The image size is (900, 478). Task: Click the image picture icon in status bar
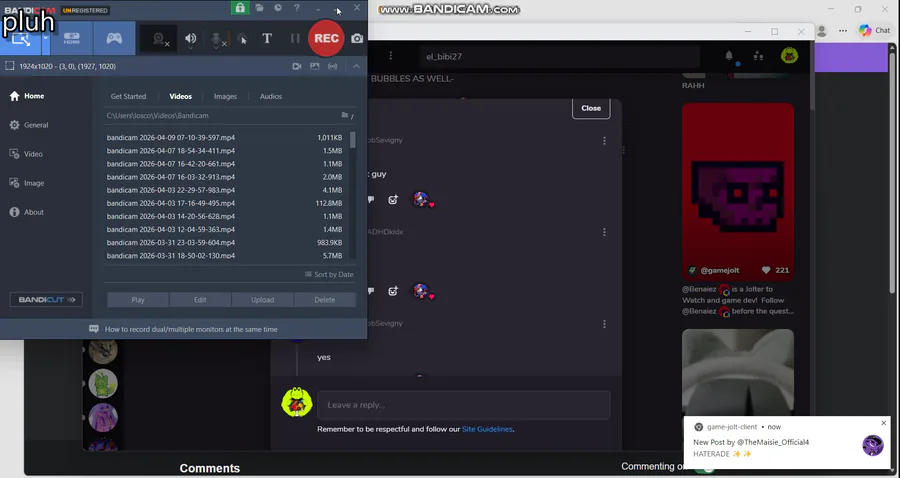pyautogui.click(x=315, y=66)
